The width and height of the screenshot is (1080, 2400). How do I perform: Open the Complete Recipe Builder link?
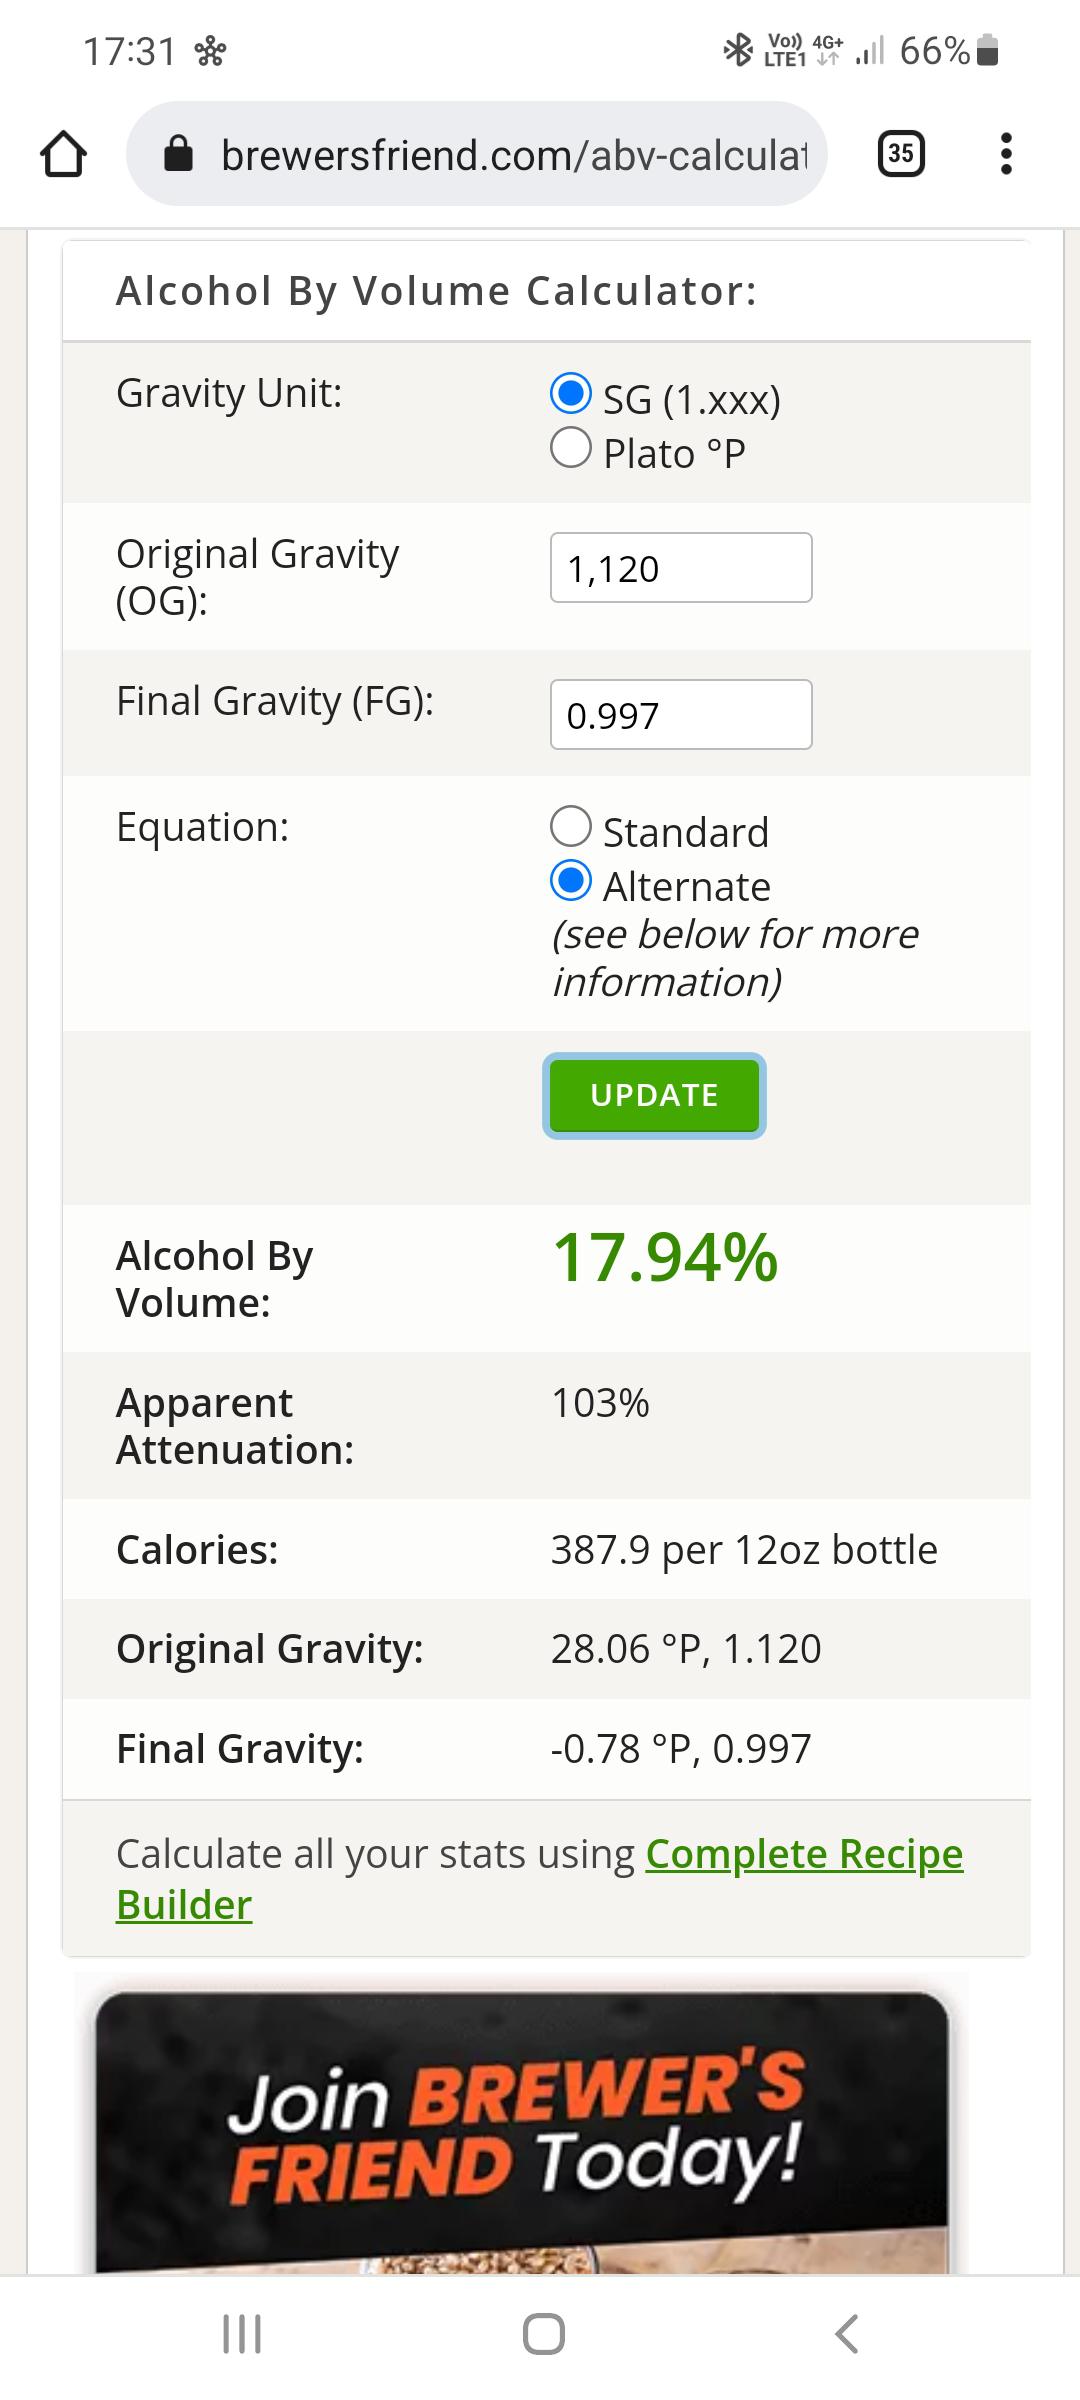(803, 1852)
